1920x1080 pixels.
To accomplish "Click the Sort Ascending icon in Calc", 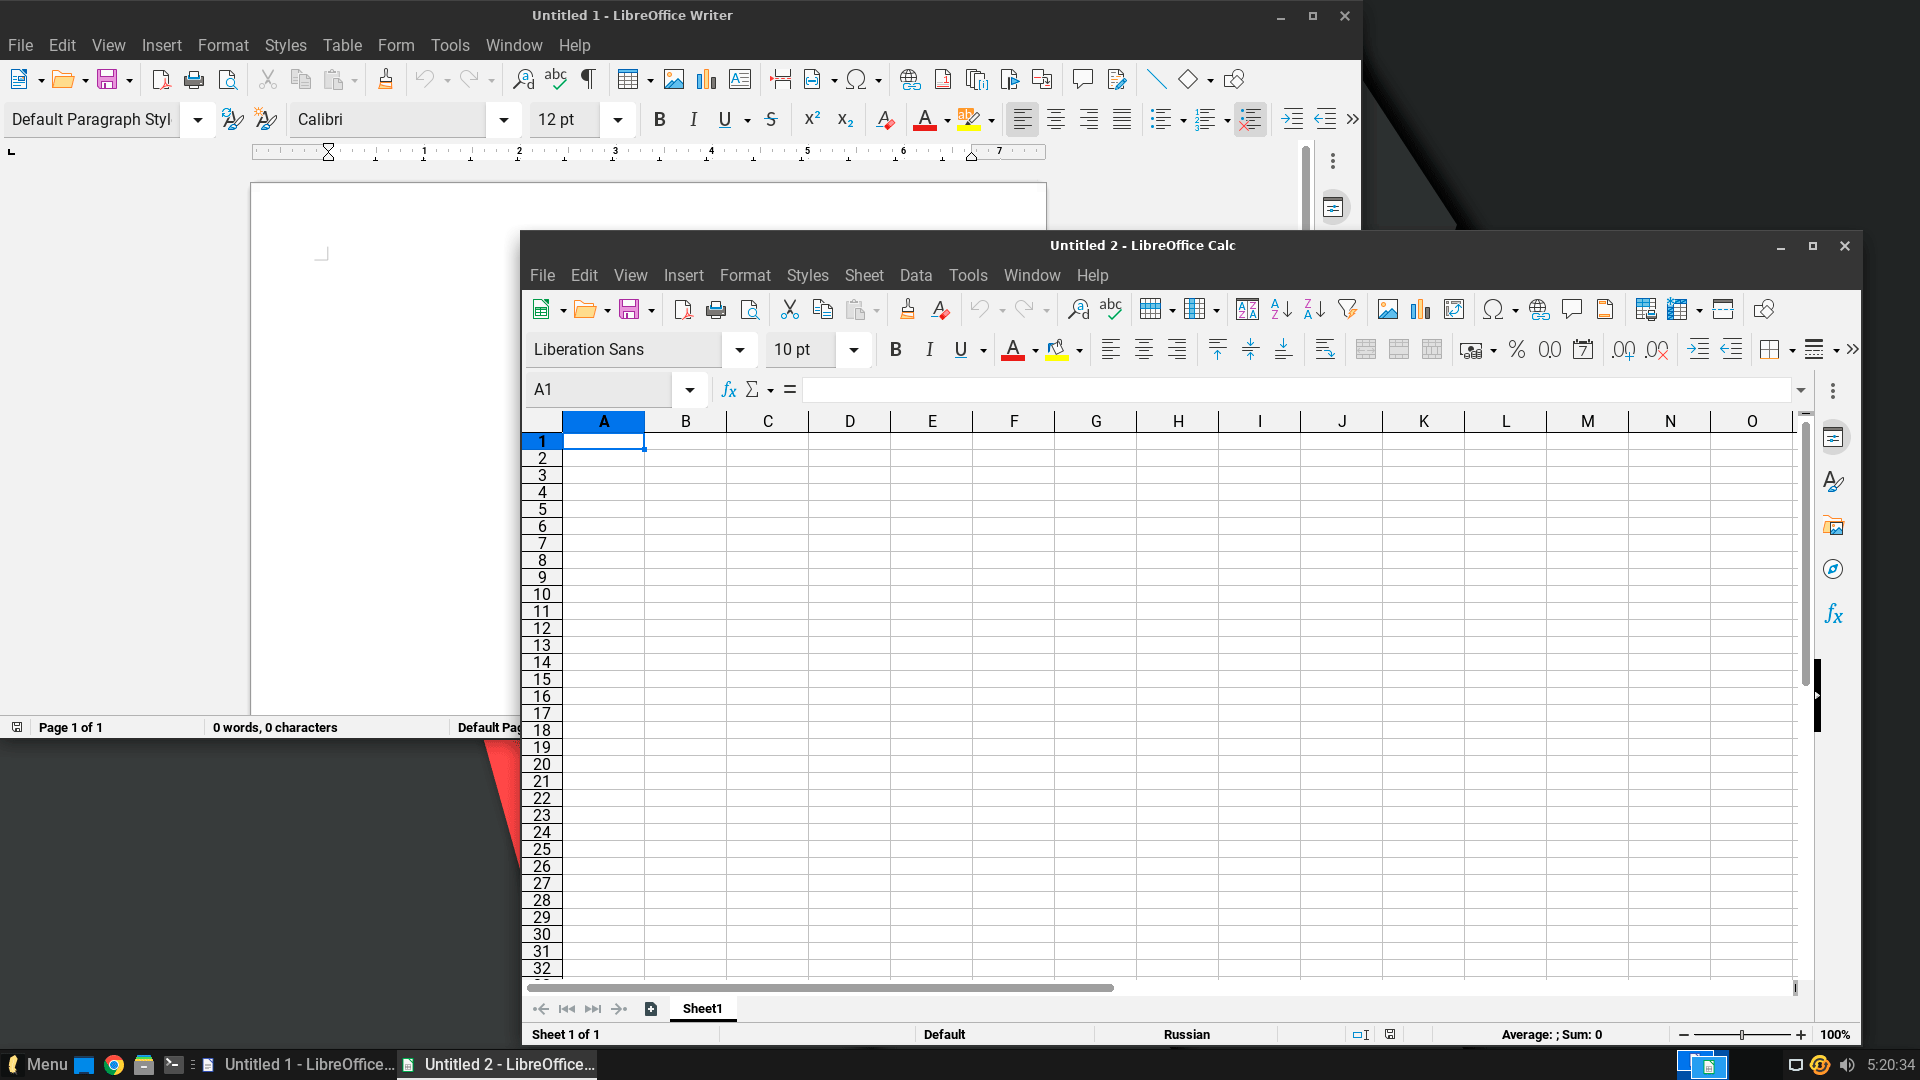I will (1281, 309).
